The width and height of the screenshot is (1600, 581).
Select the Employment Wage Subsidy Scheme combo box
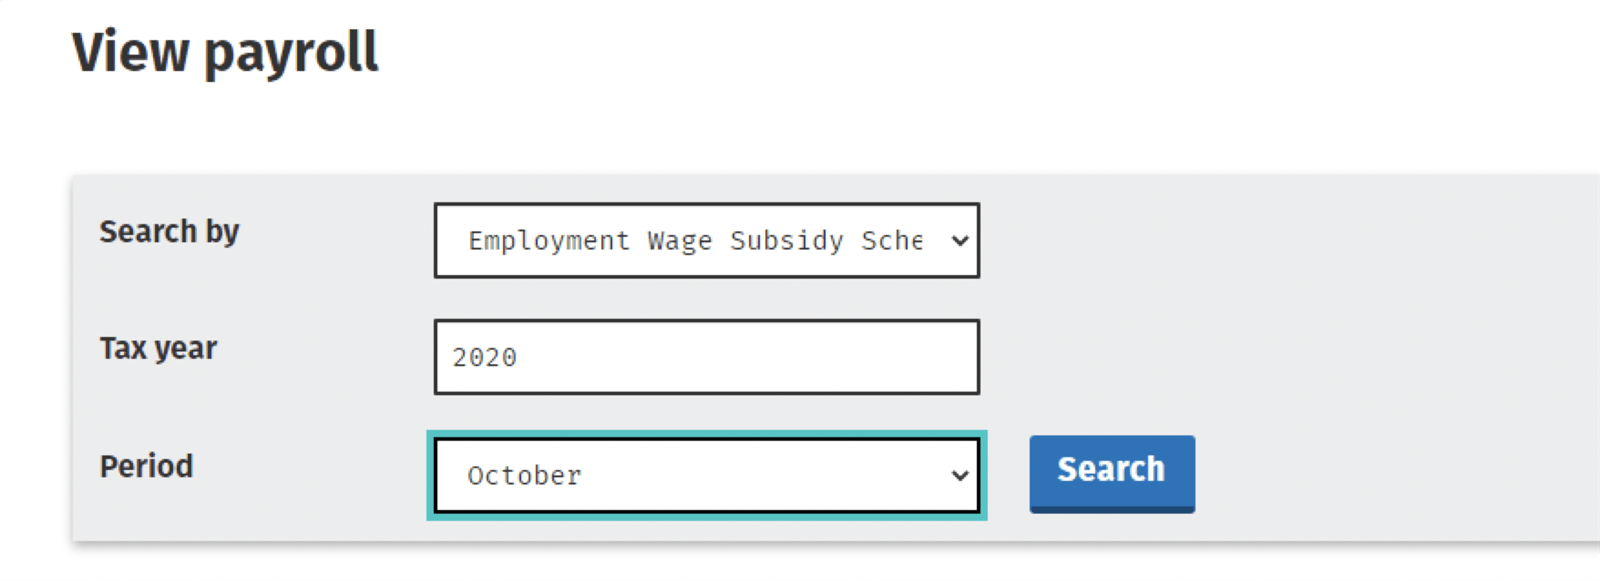pos(707,240)
